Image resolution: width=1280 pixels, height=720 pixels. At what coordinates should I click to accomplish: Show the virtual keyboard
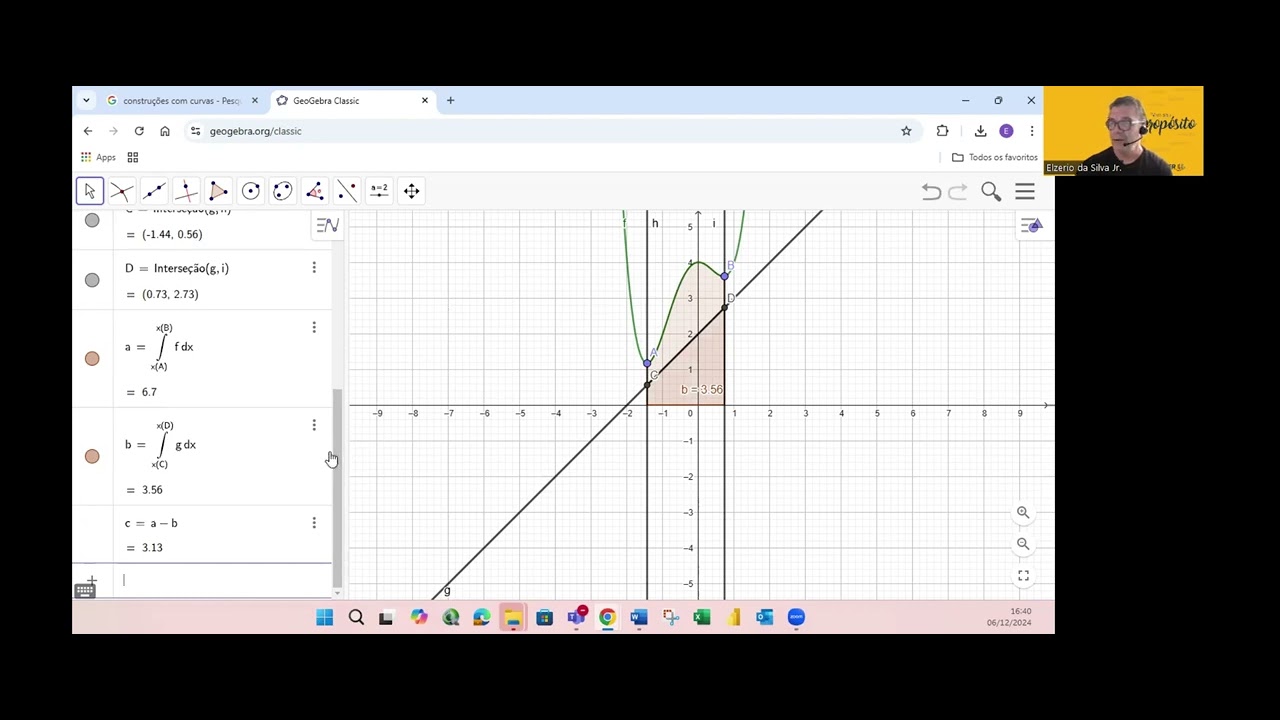[x=85, y=591]
